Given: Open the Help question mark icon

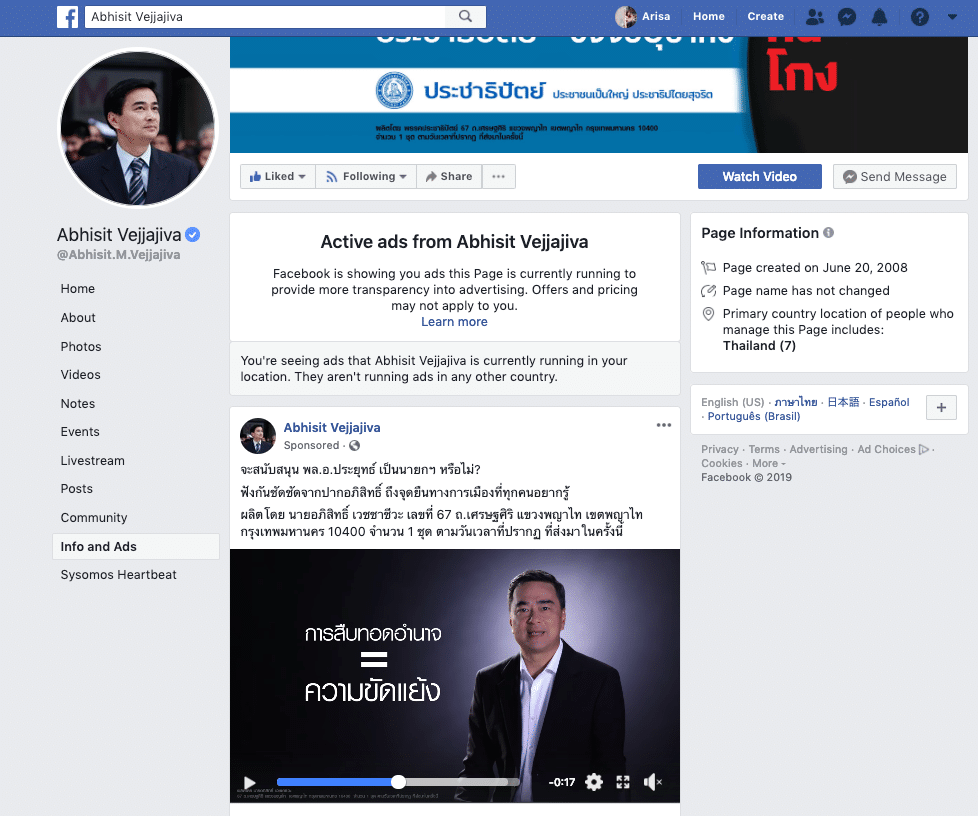Looking at the screenshot, I should [x=919, y=17].
